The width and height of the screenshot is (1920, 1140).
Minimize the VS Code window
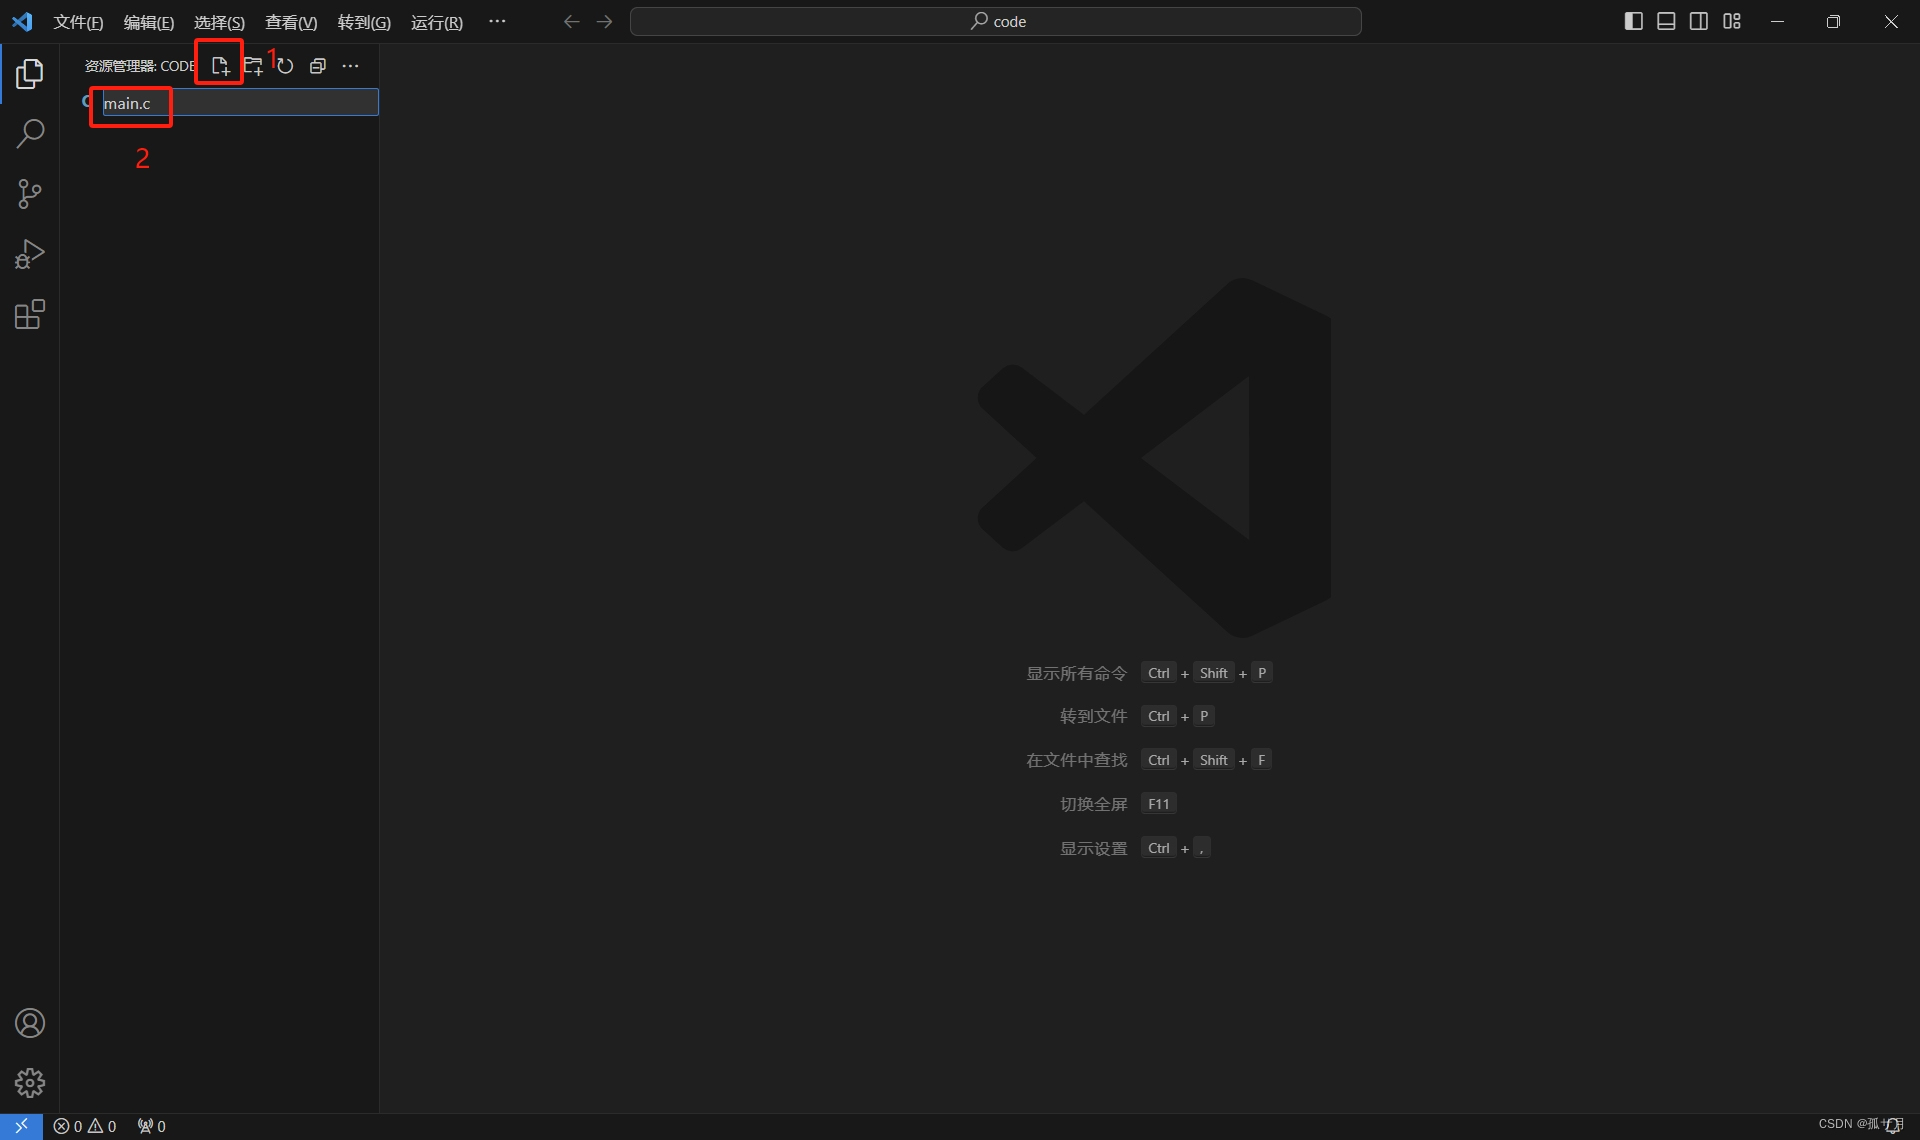point(1777,21)
